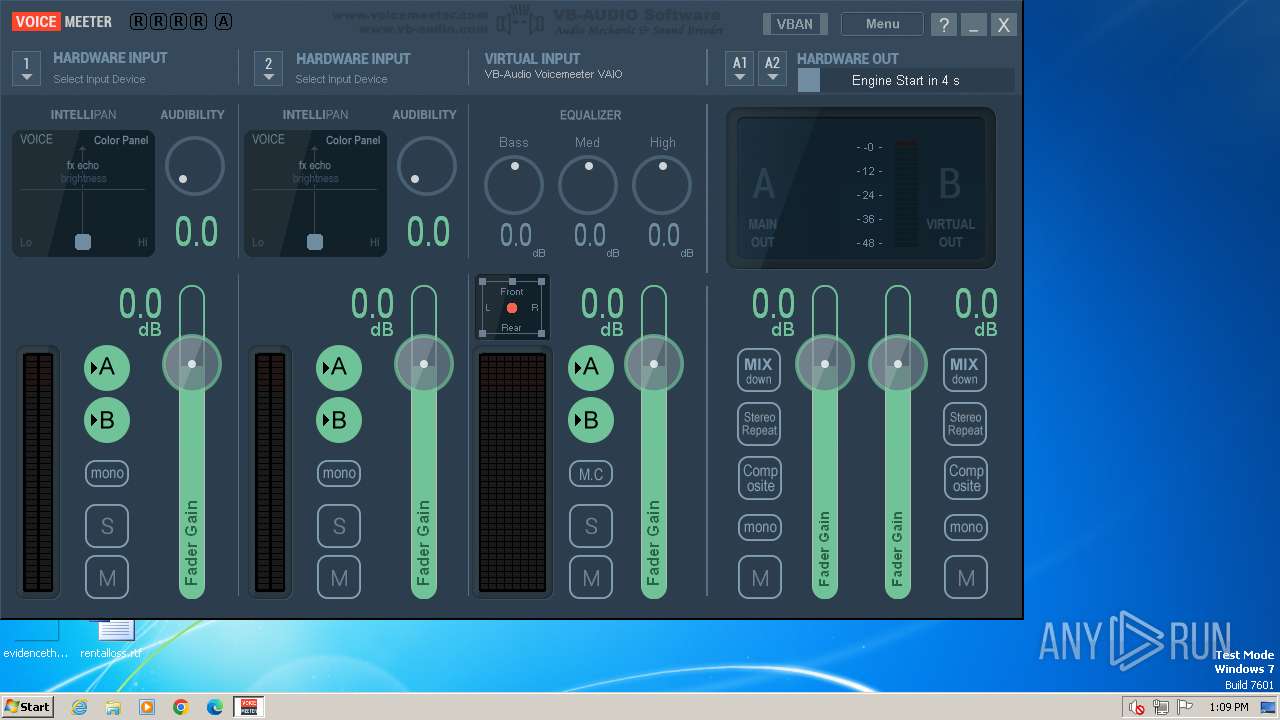The height and width of the screenshot is (720, 1280).
Task: Open VBAN settings
Action: [795, 24]
